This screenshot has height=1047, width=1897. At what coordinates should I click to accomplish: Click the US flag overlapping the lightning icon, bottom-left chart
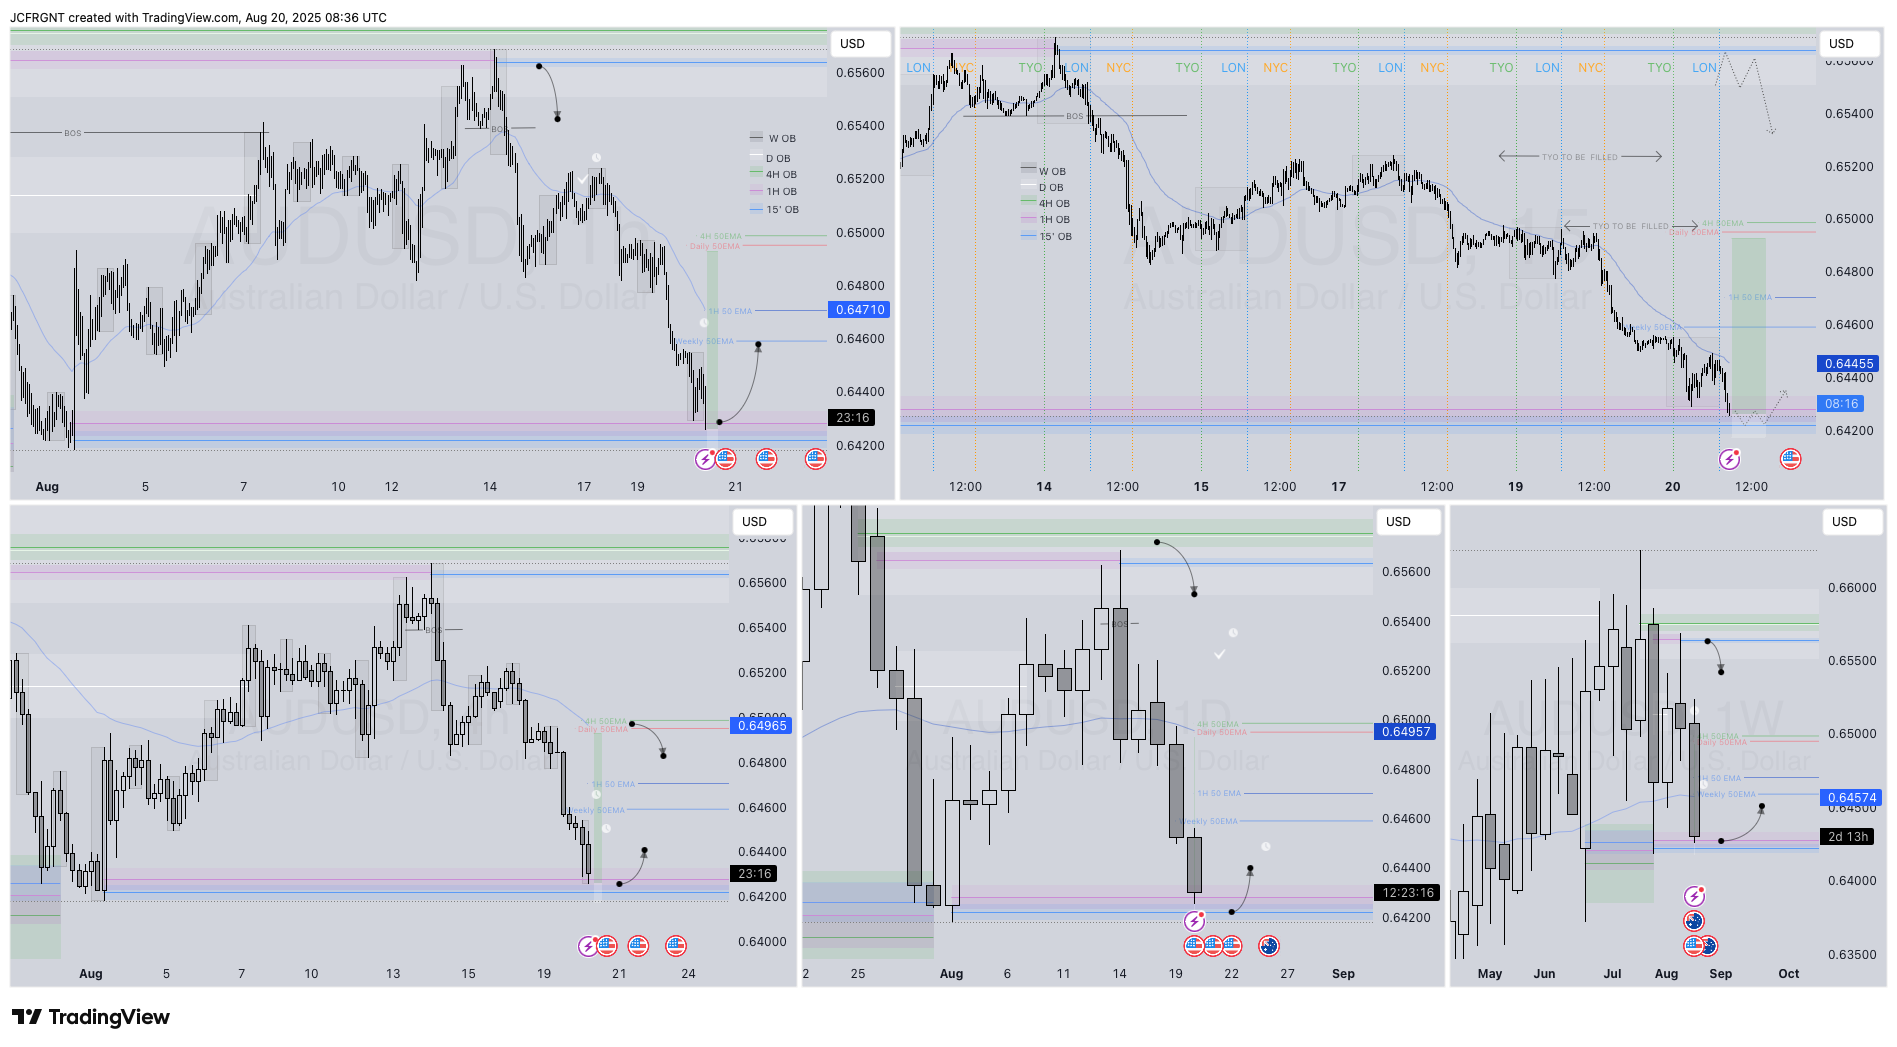pos(607,946)
